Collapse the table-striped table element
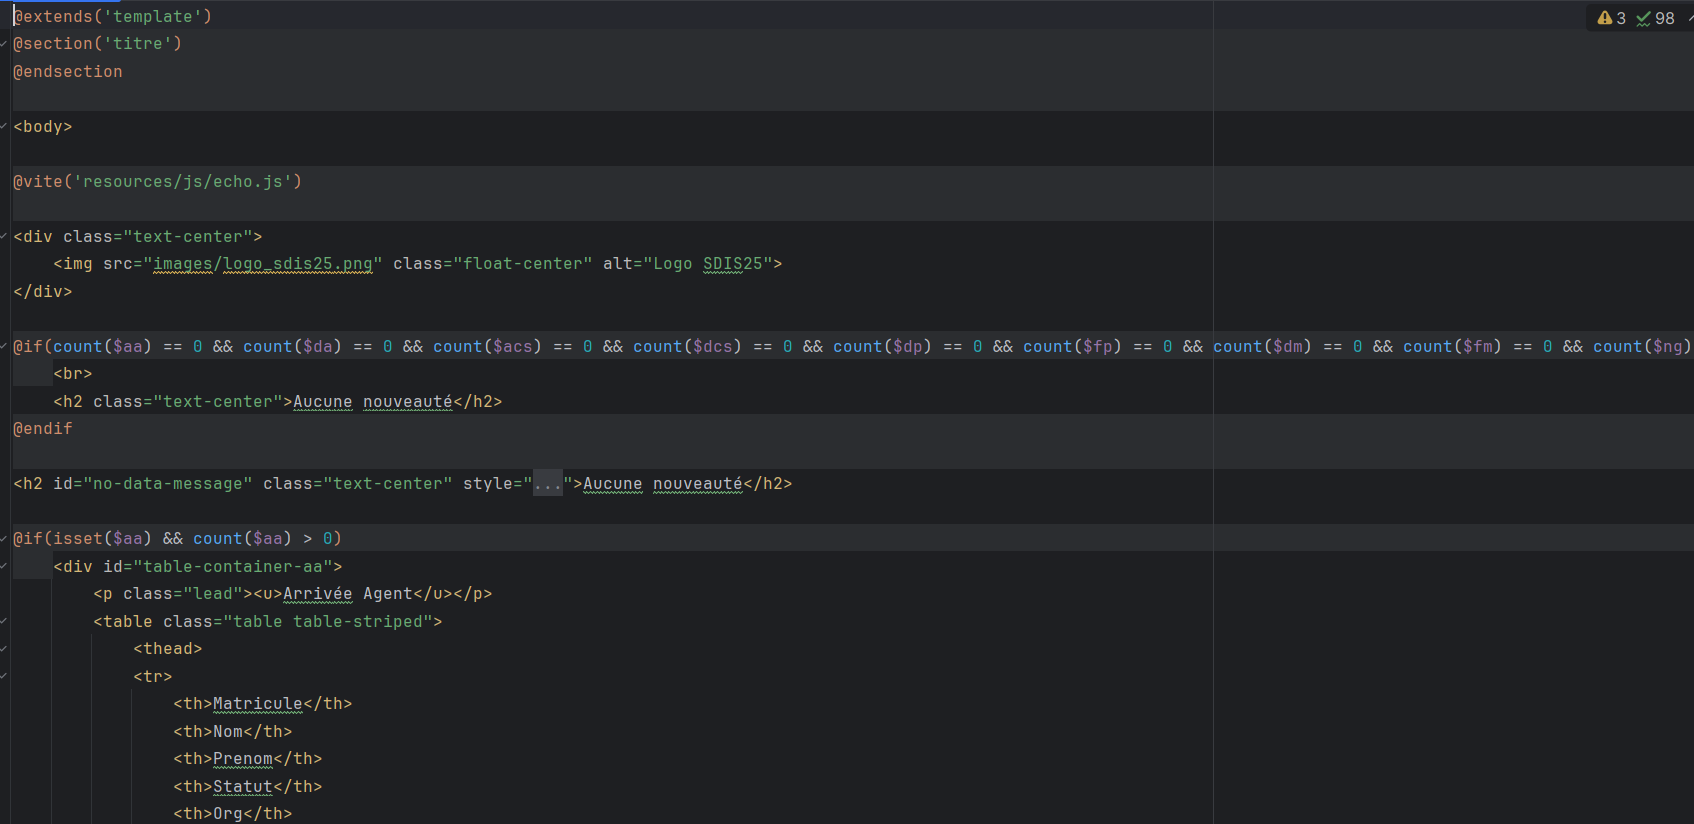This screenshot has height=824, width=1694. click(x=4, y=622)
